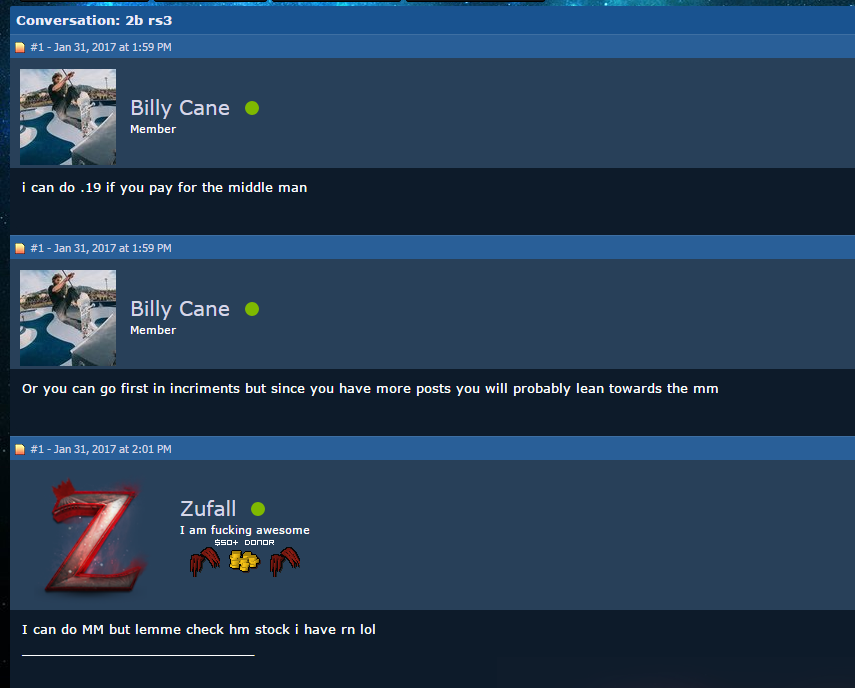The width and height of the screenshot is (855, 688).
Task: Click the left red claw badge icon
Action: (x=204, y=562)
